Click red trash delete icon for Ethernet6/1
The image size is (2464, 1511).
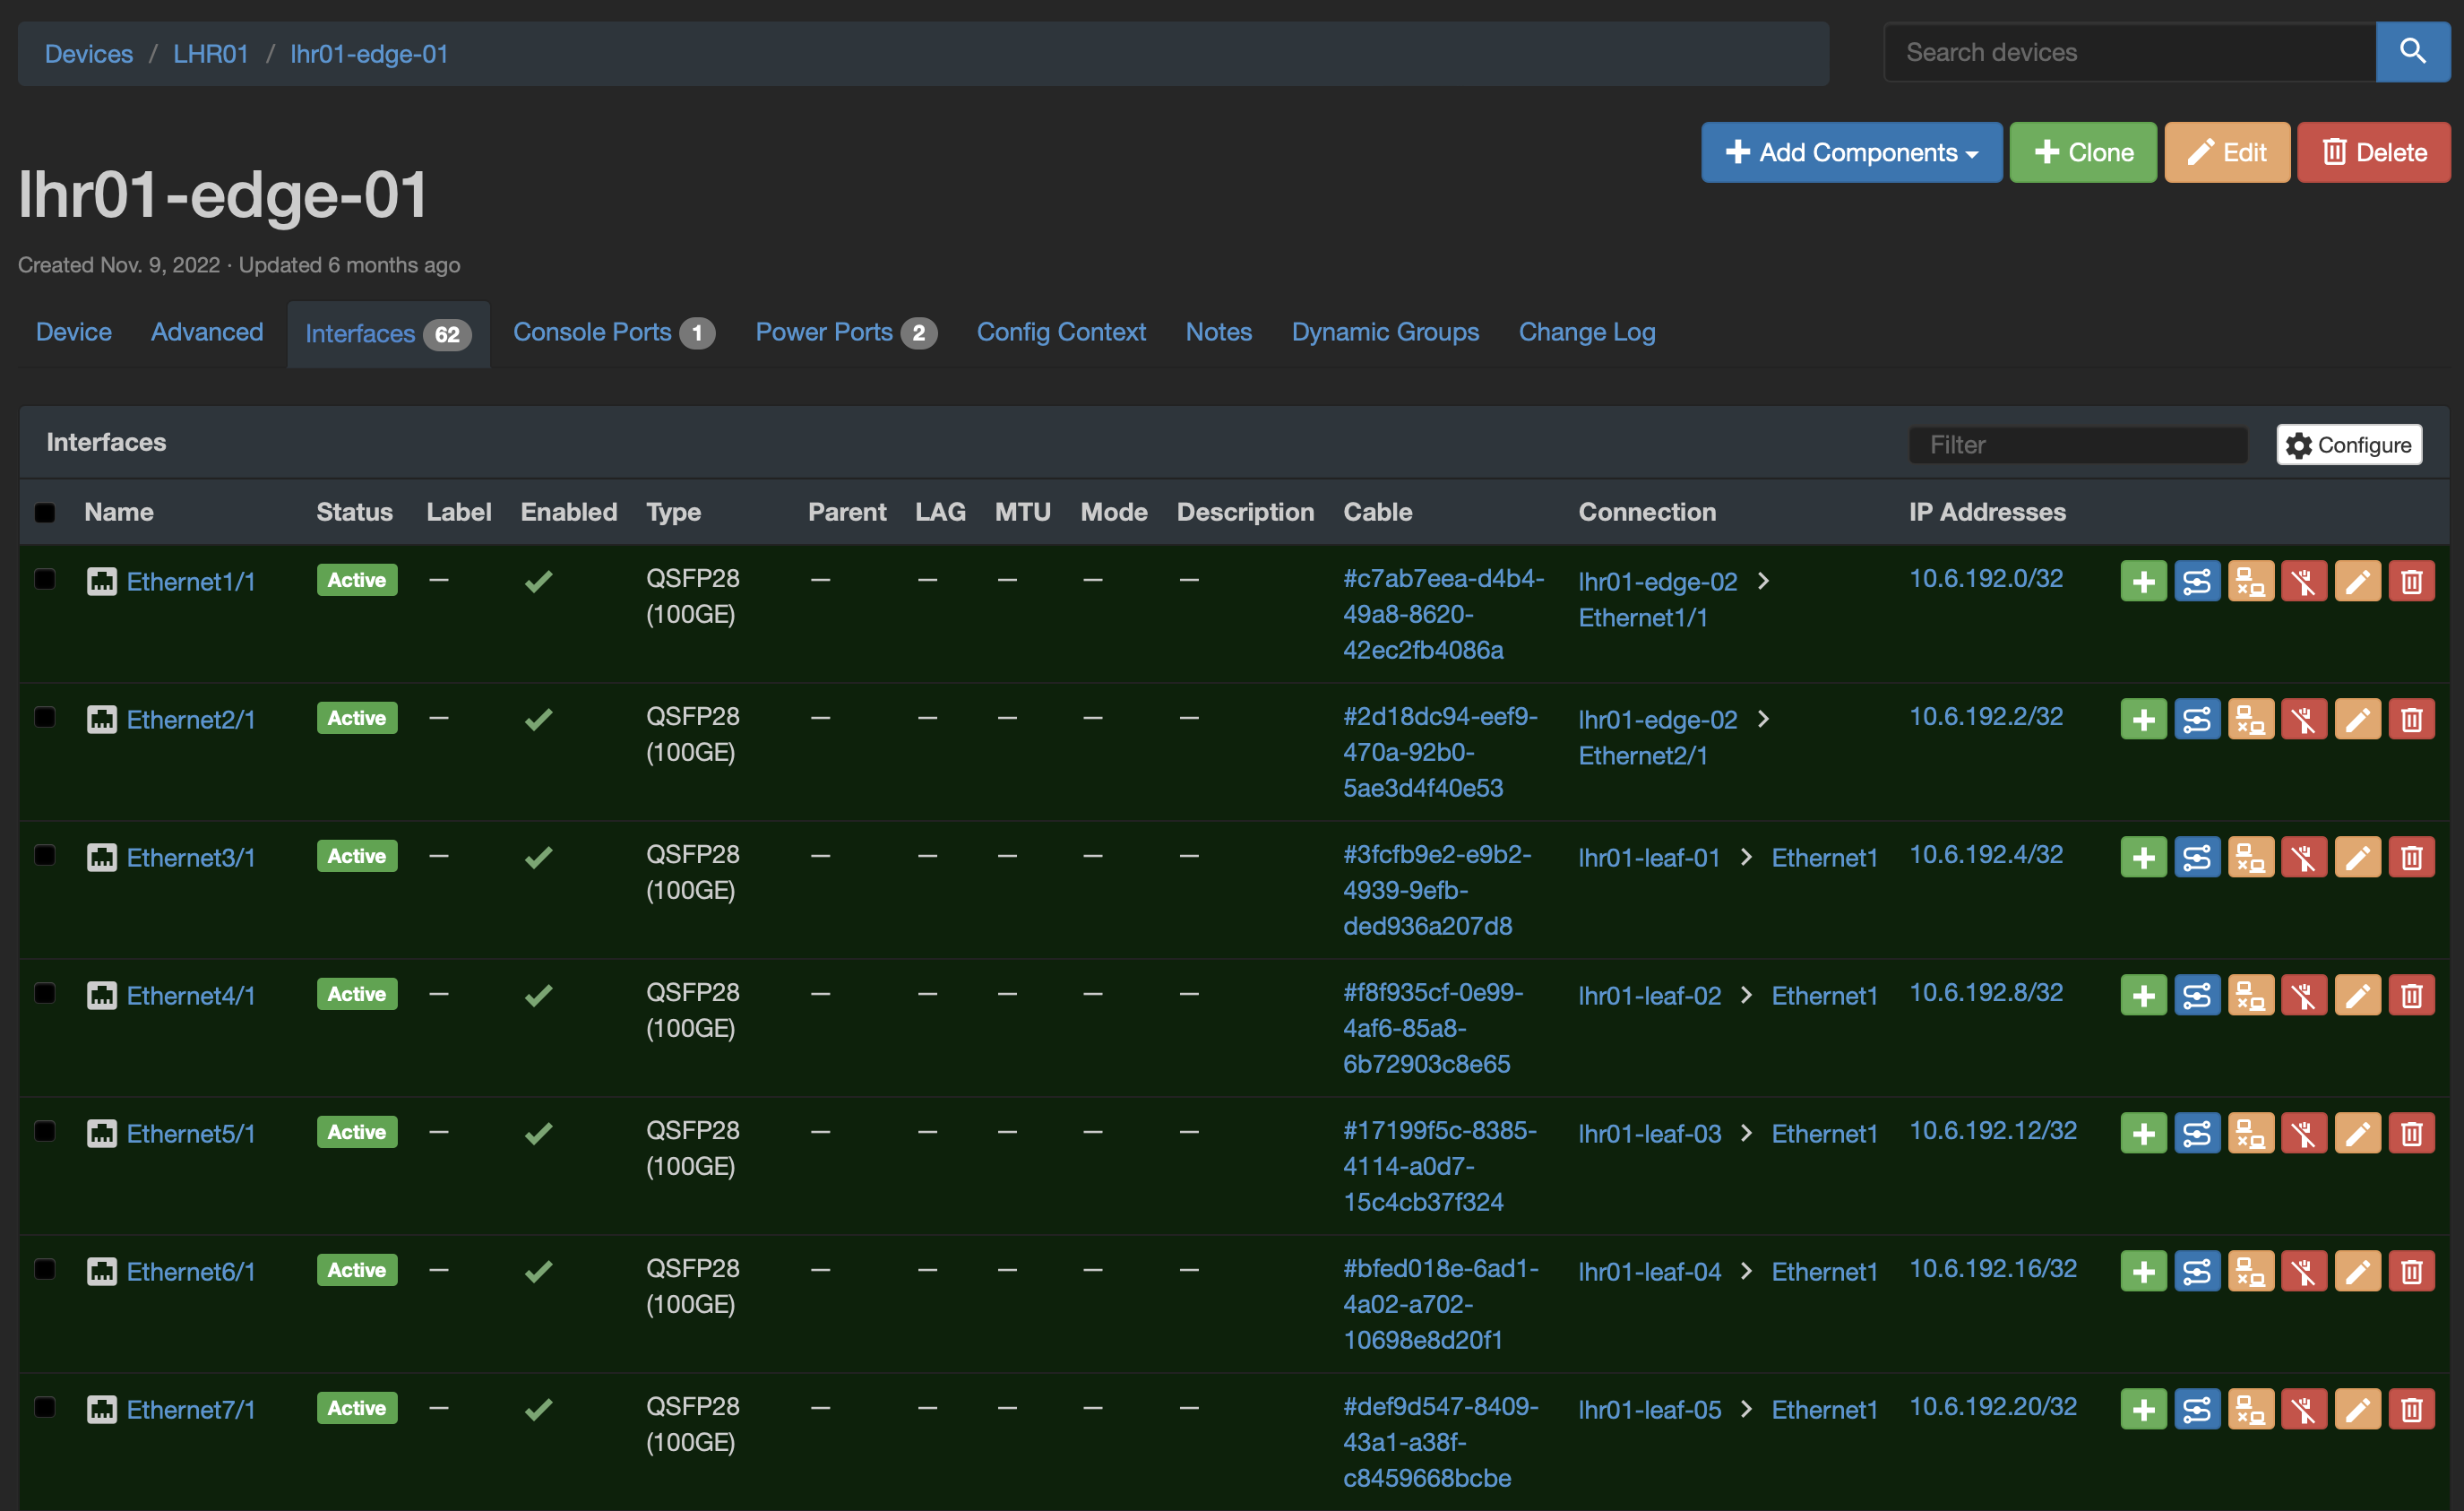pos(2411,1271)
